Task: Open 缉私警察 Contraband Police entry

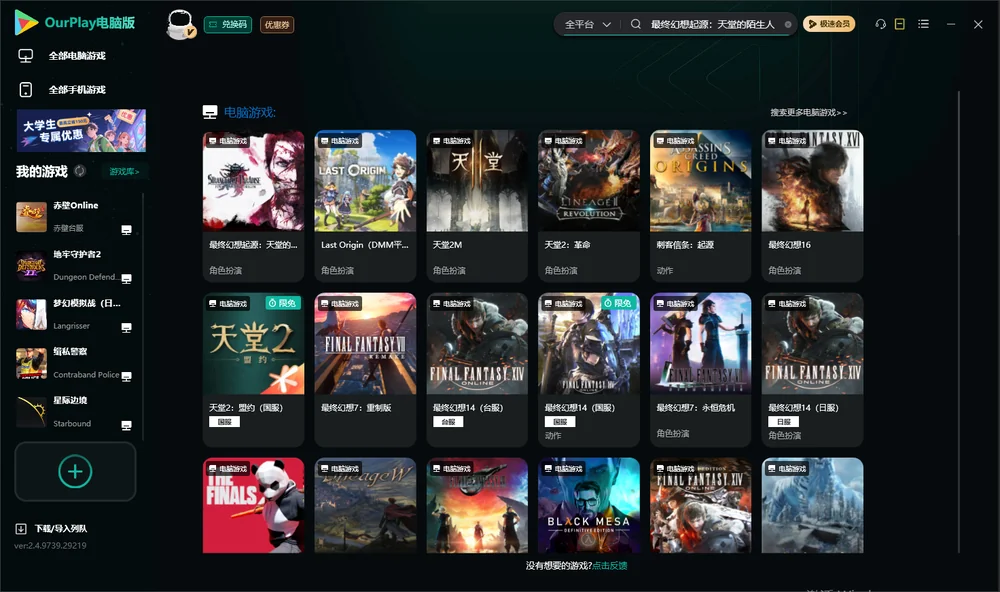Action: click(x=75, y=362)
